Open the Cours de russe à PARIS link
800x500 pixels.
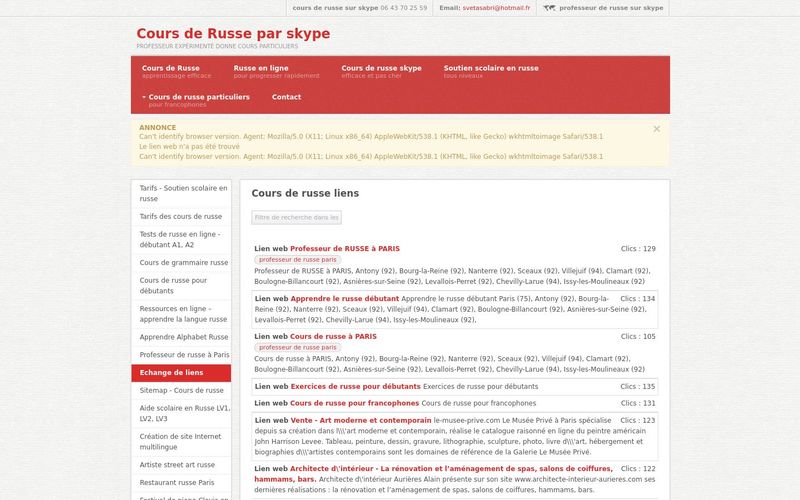(x=333, y=337)
